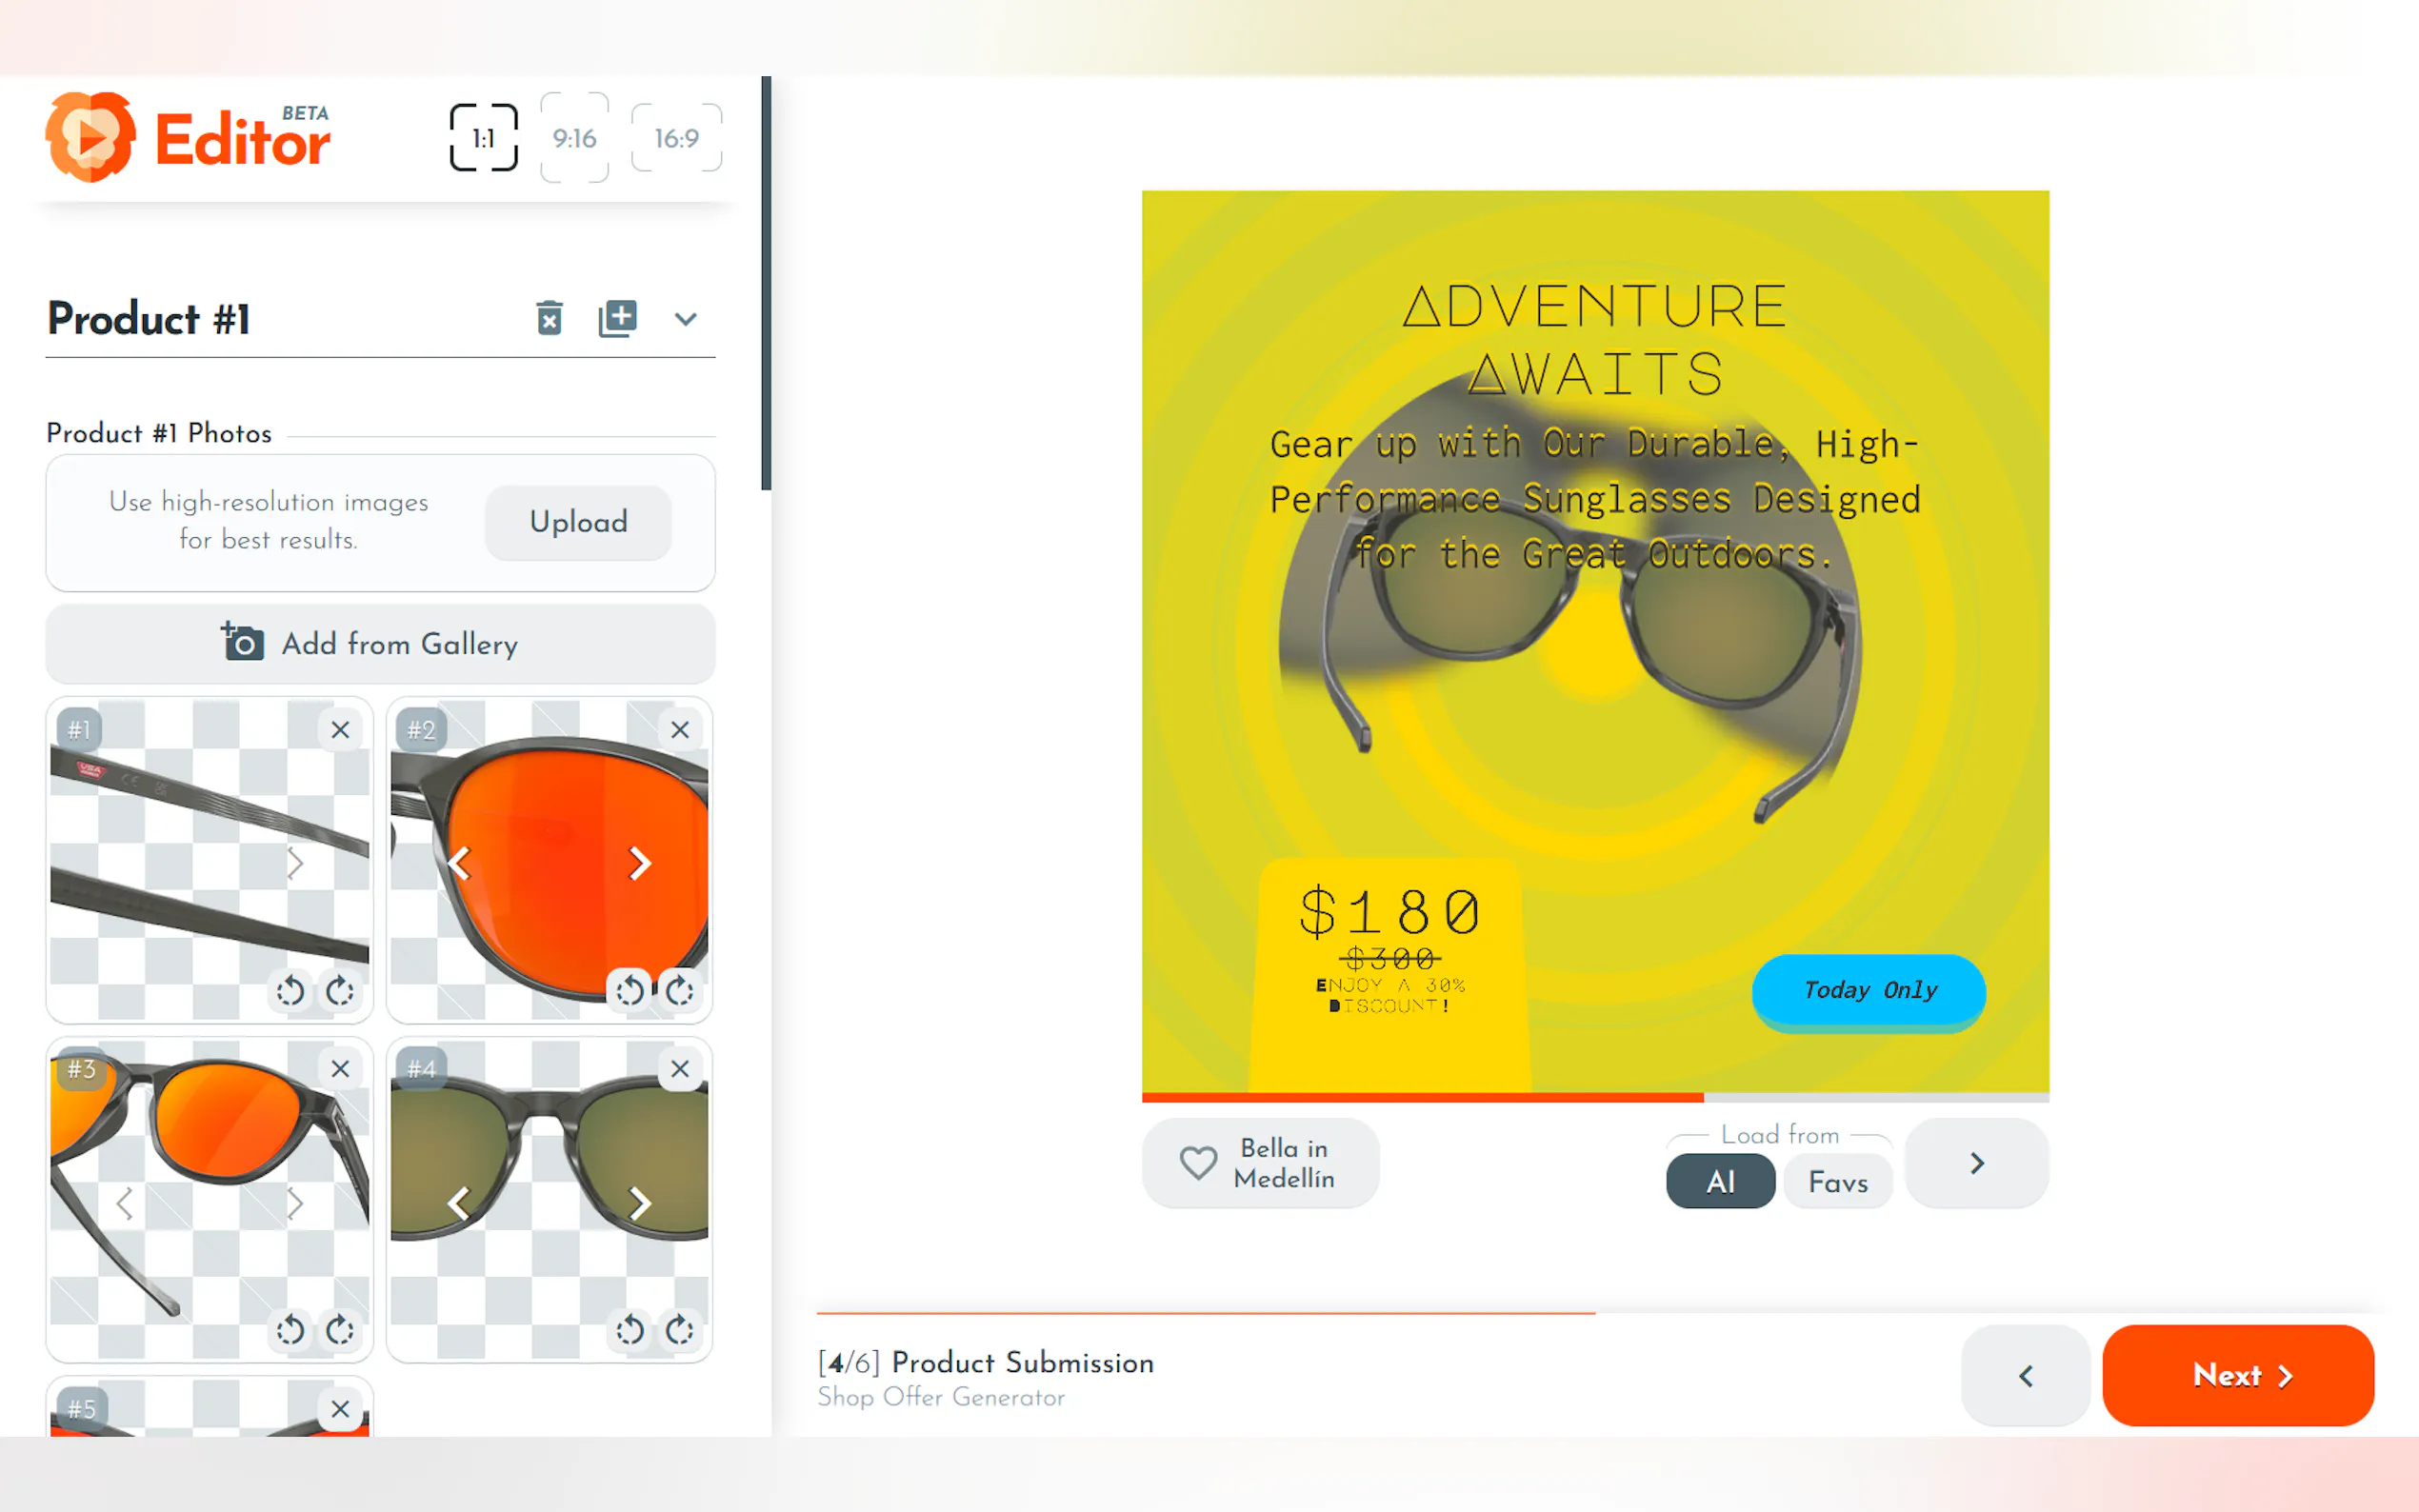Viewport: 2419px width, 1512px height.
Task: Duplicate Product #1 with add-copy icon
Action: 617,318
